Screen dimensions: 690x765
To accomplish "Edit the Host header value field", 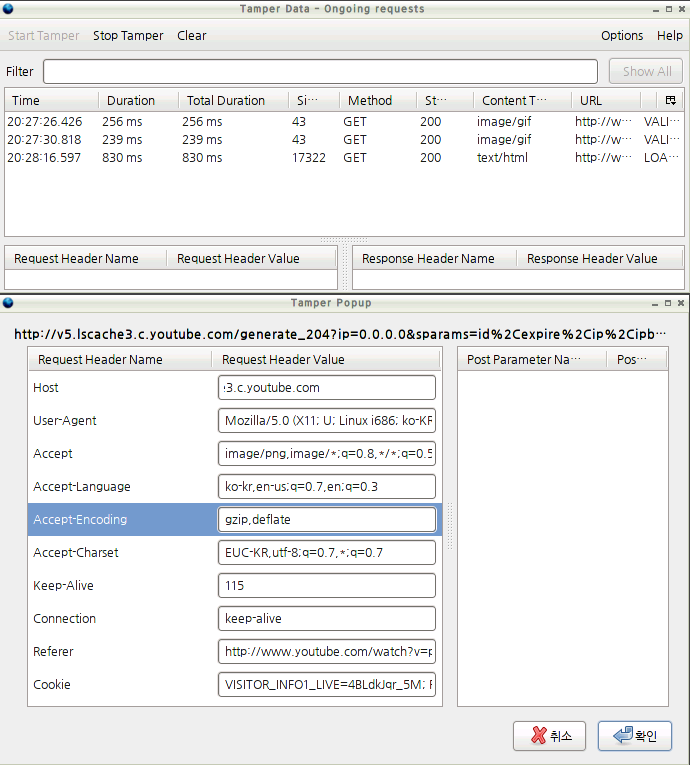I will (327, 387).
